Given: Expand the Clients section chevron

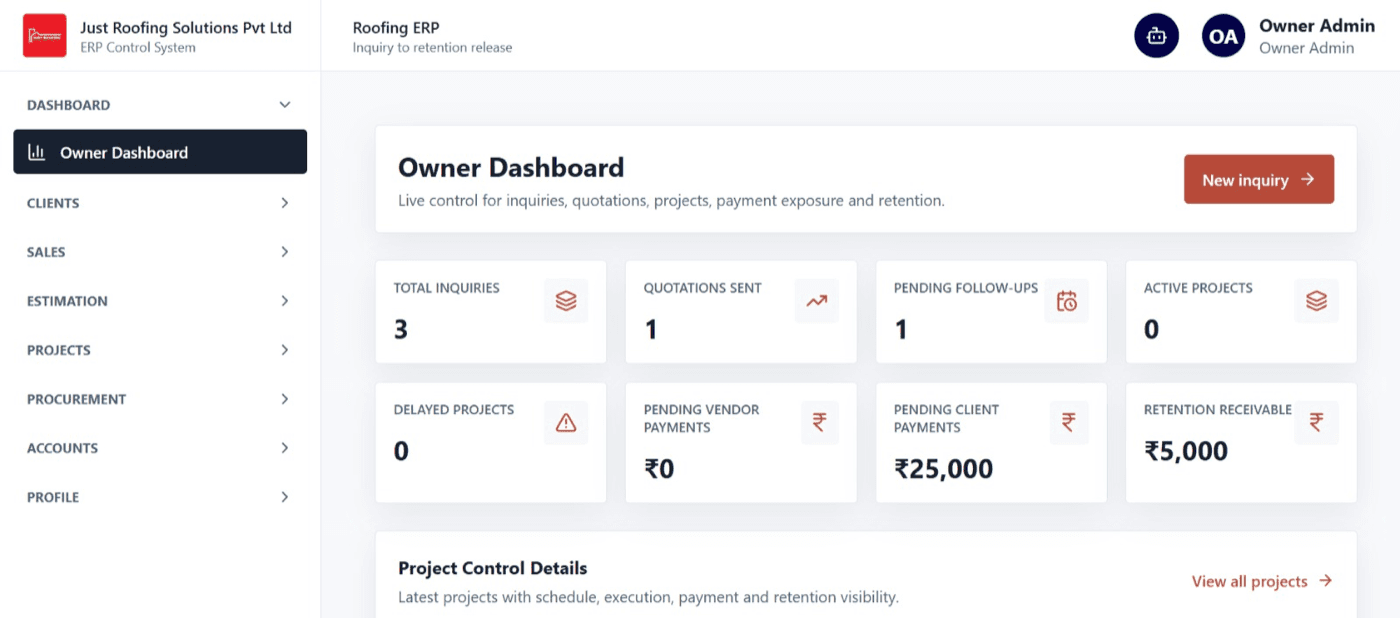Looking at the screenshot, I should (x=285, y=203).
